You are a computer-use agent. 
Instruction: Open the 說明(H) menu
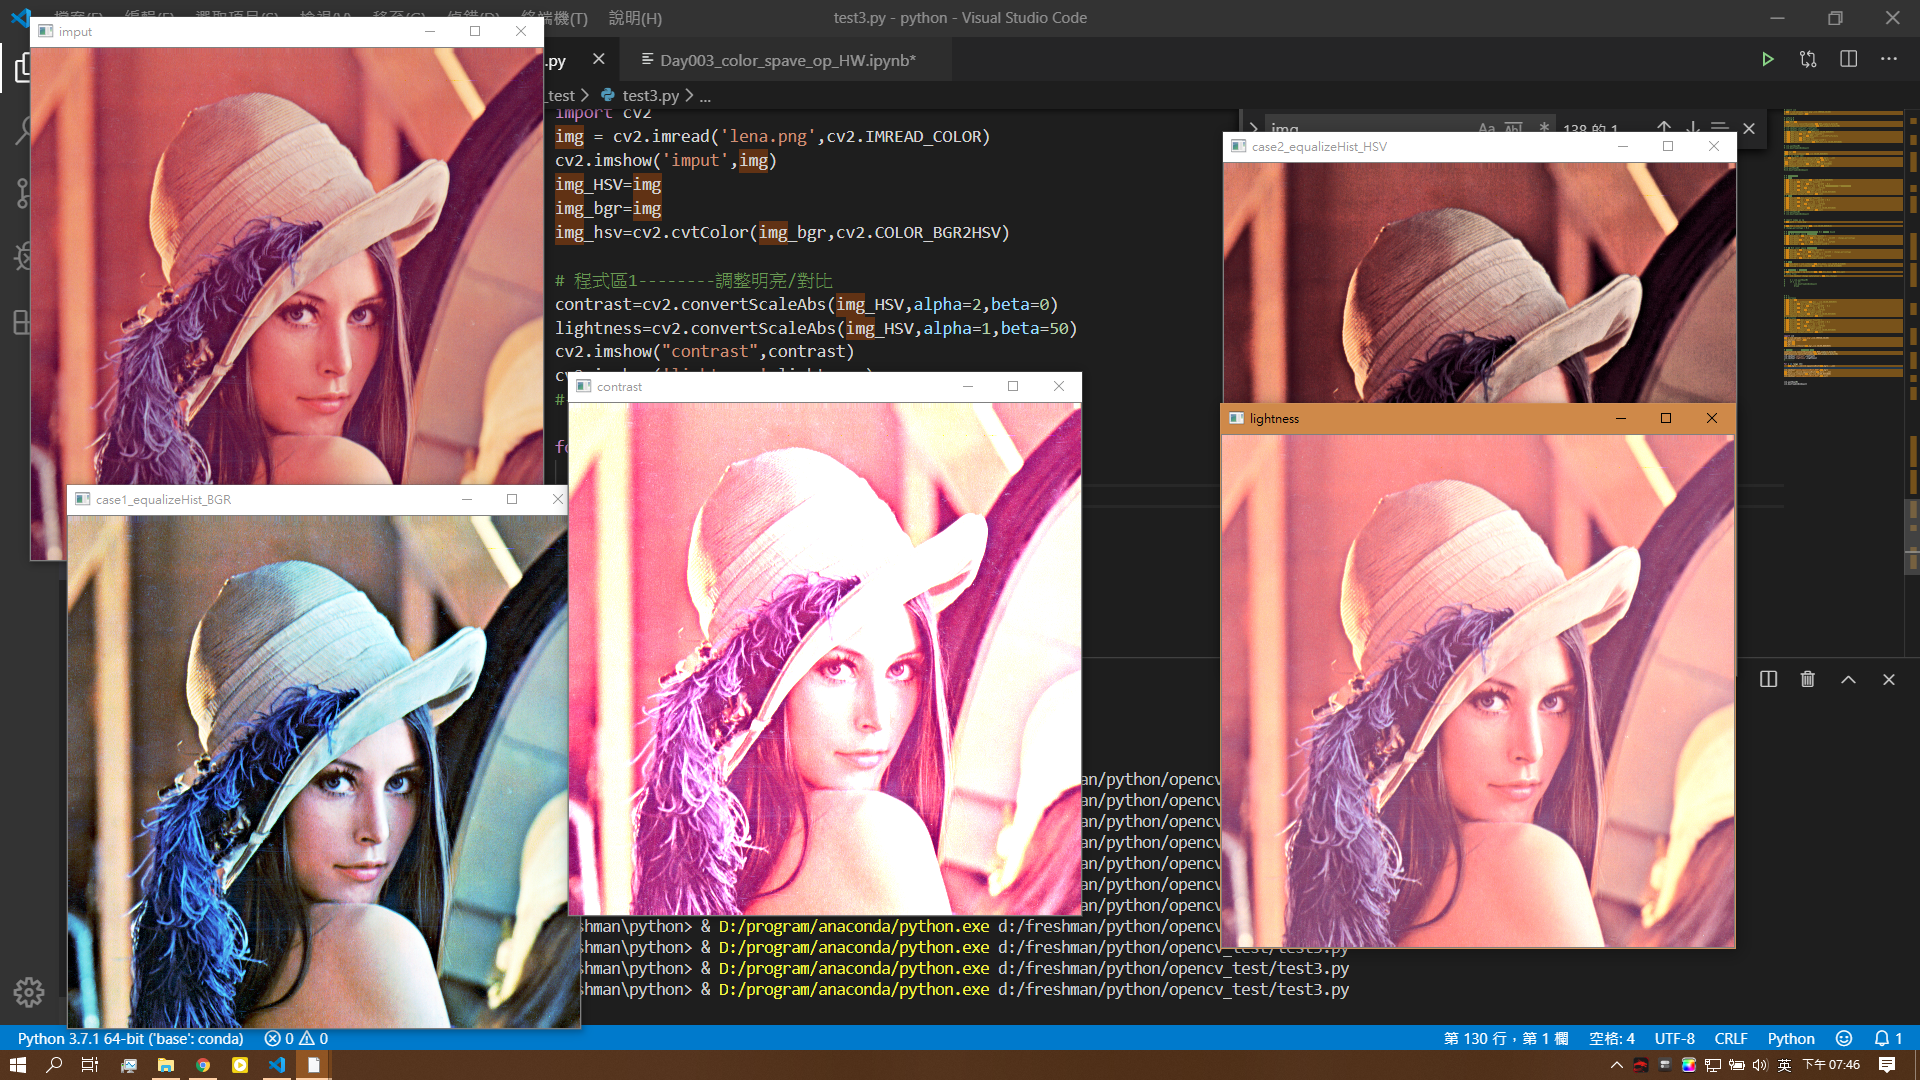pyautogui.click(x=635, y=17)
